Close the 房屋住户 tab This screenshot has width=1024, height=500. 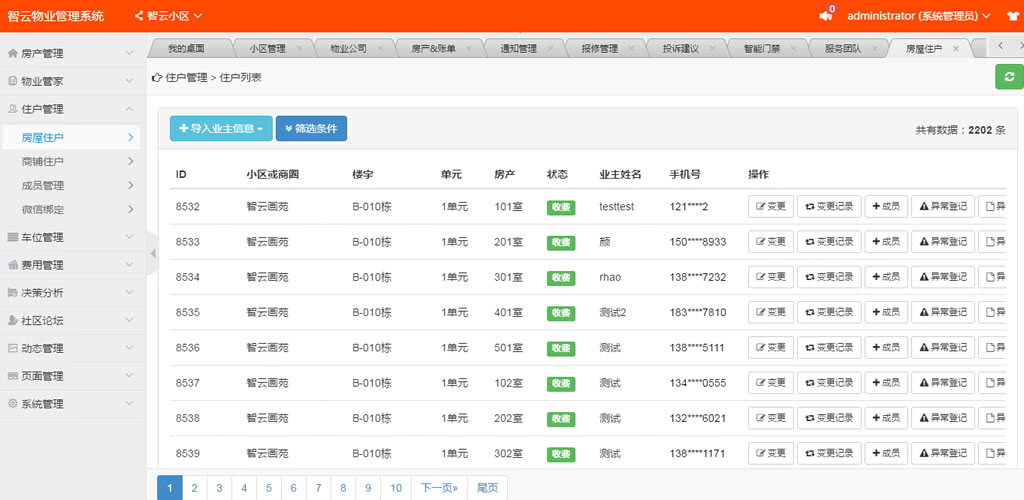coord(955,48)
